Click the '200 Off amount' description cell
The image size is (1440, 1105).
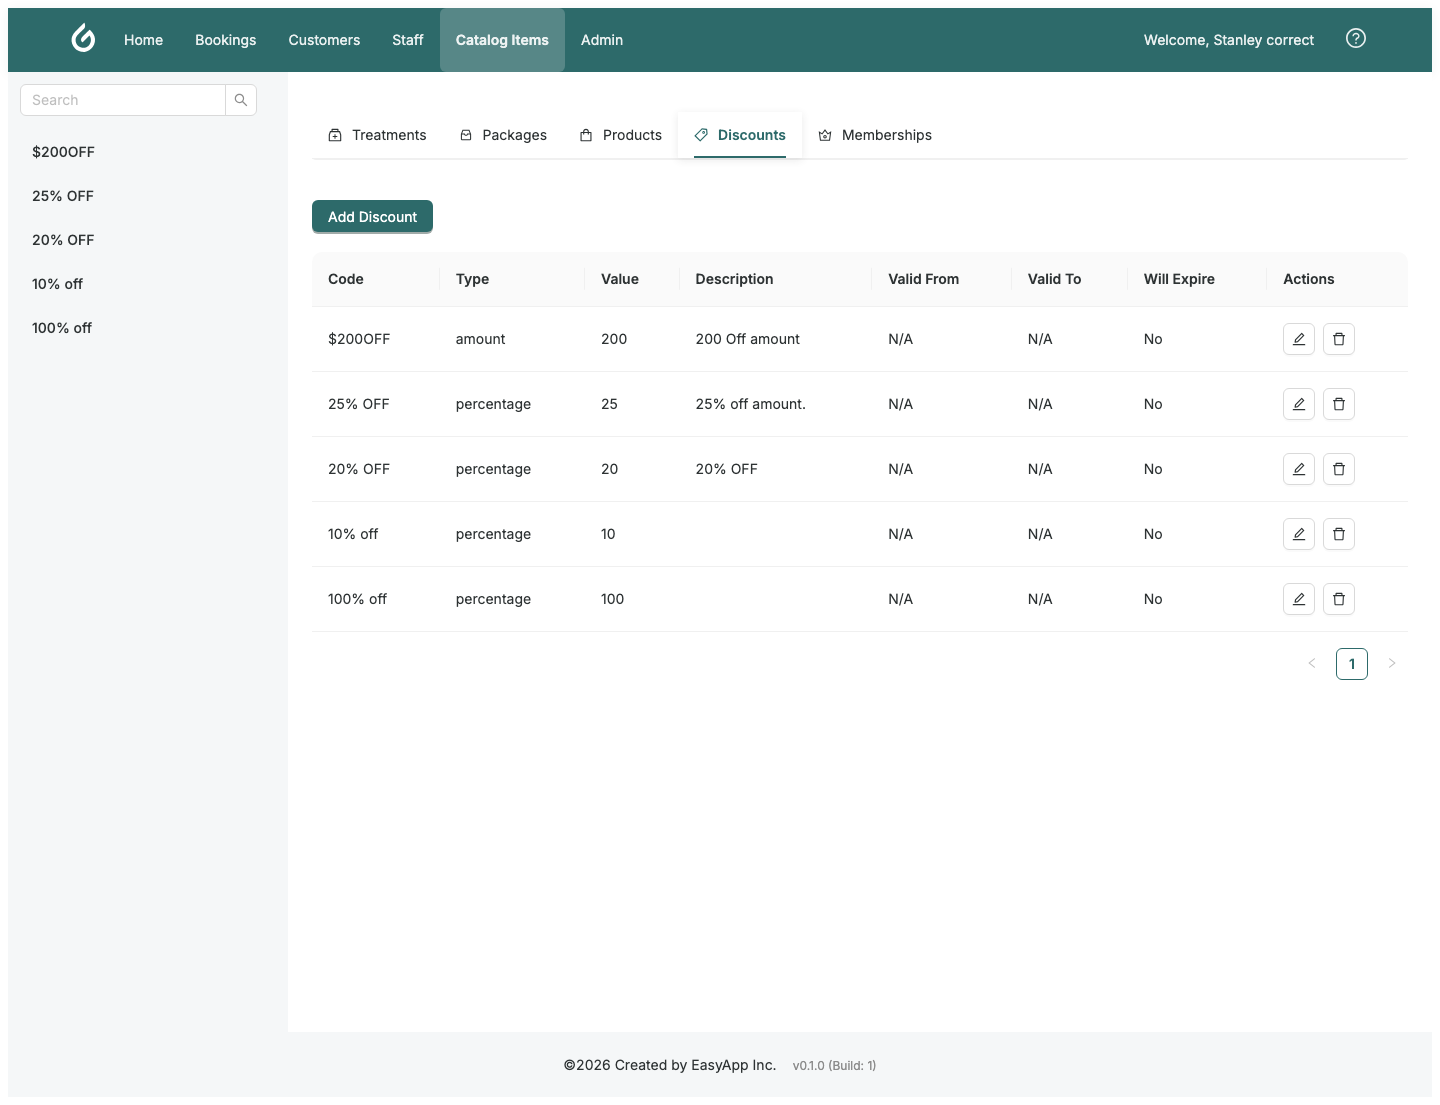pyautogui.click(x=776, y=339)
